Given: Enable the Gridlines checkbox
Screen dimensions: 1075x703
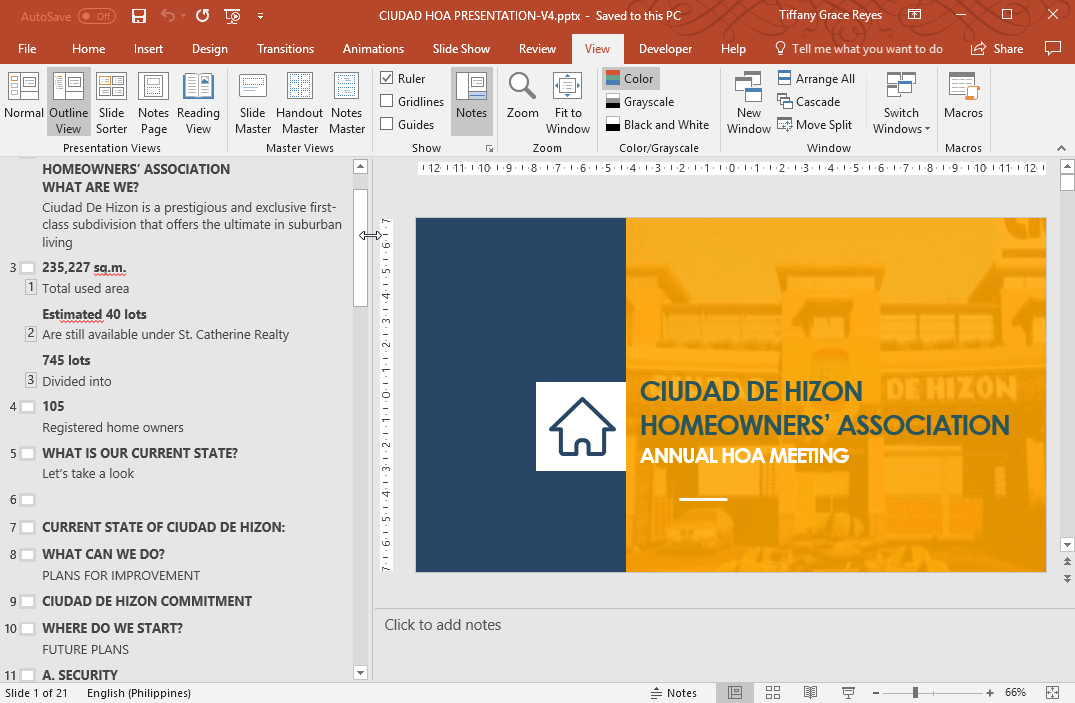Looking at the screenshot, I should coord(386,100).
